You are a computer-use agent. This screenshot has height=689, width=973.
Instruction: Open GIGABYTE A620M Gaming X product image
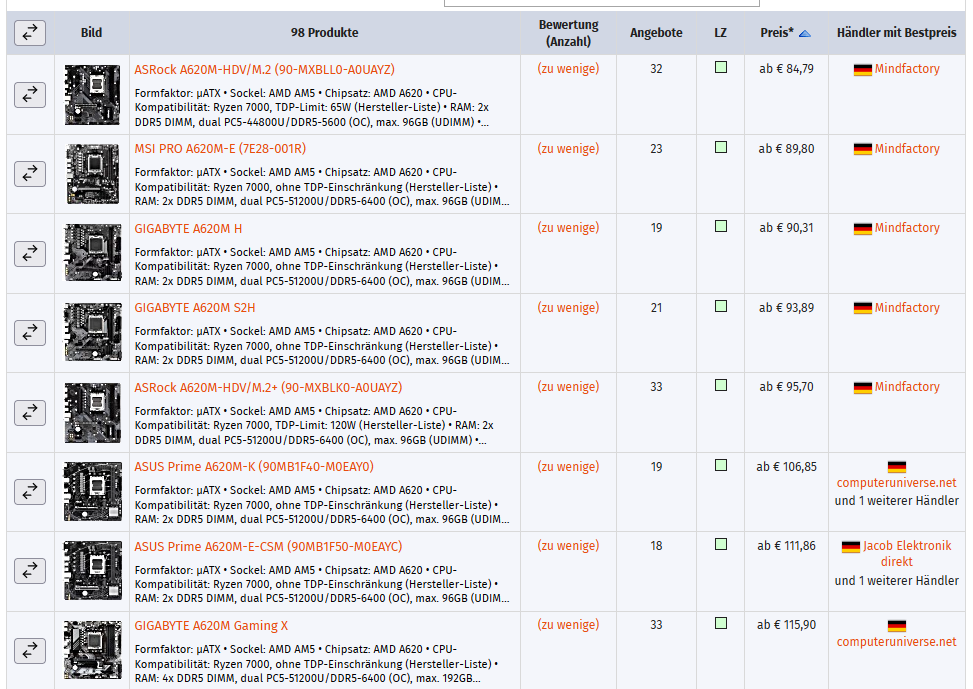[x=92, y=651]
